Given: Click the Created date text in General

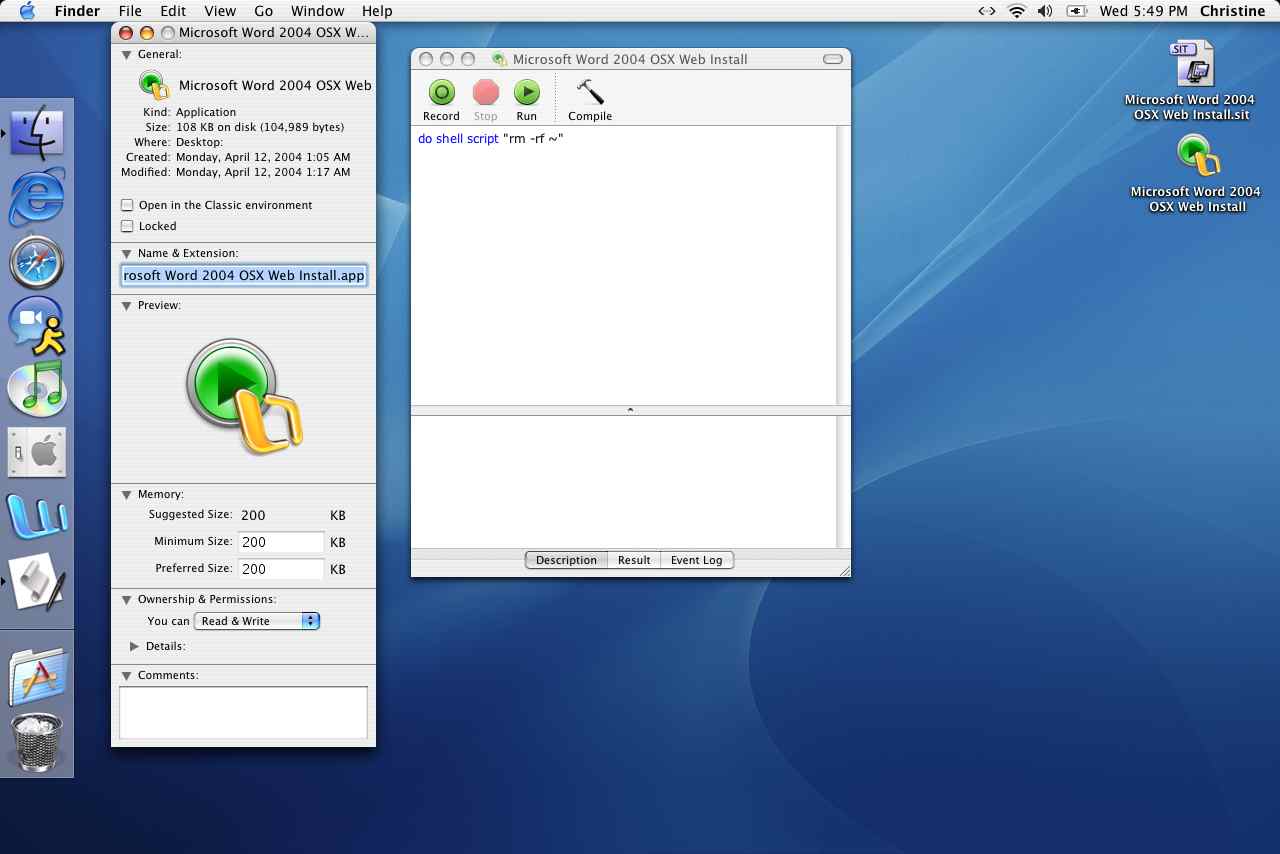Looking at the screenshot, I should [263, 157].
